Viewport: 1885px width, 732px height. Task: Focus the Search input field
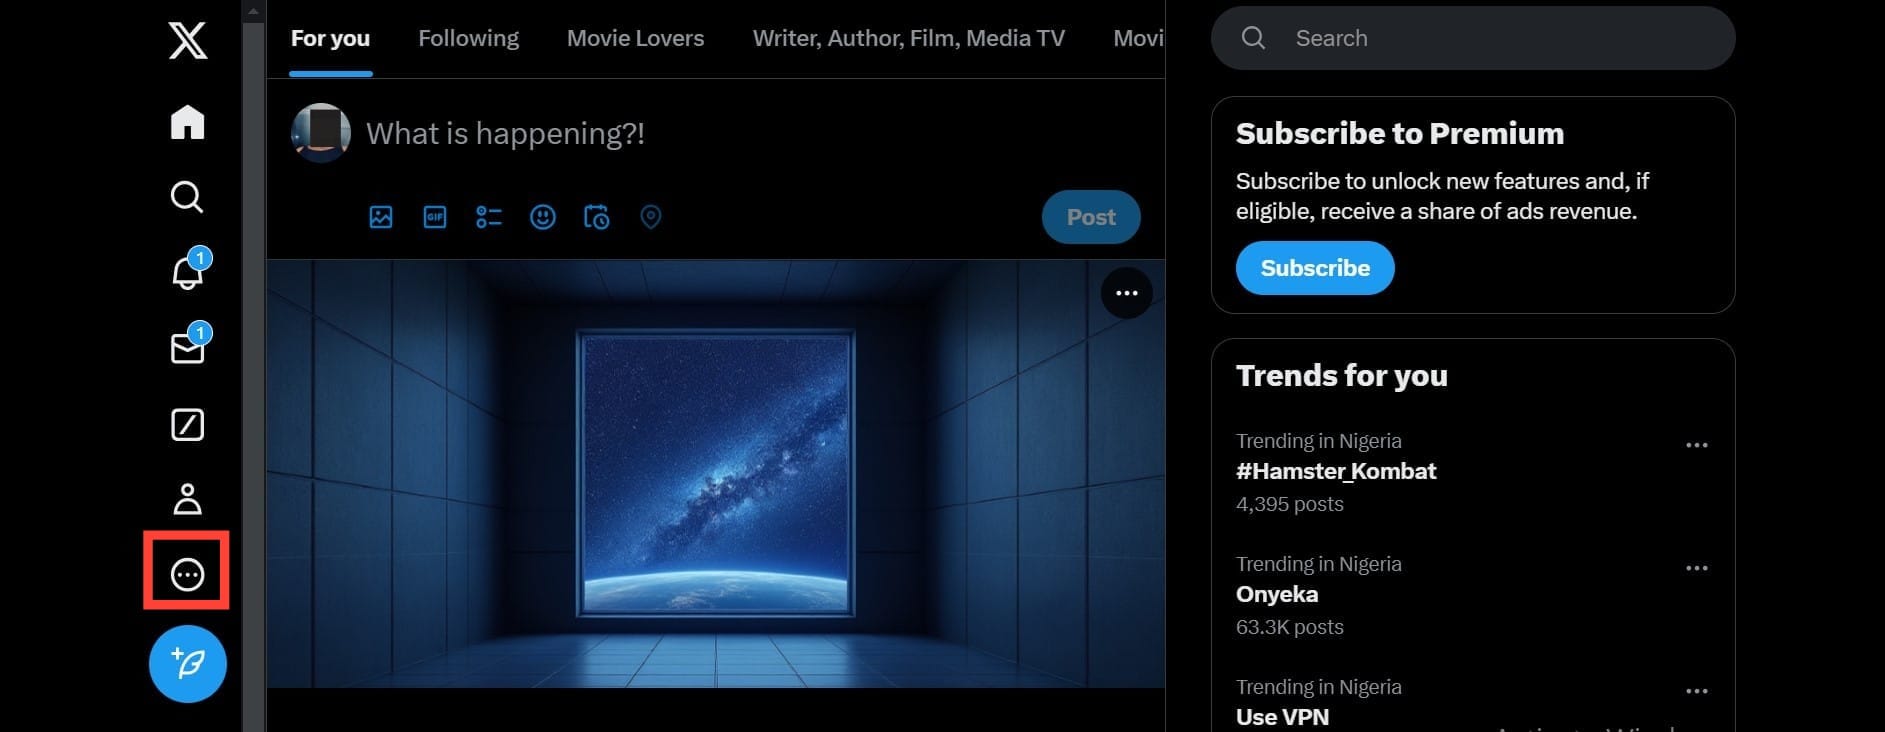click(x=1473, y=38)
